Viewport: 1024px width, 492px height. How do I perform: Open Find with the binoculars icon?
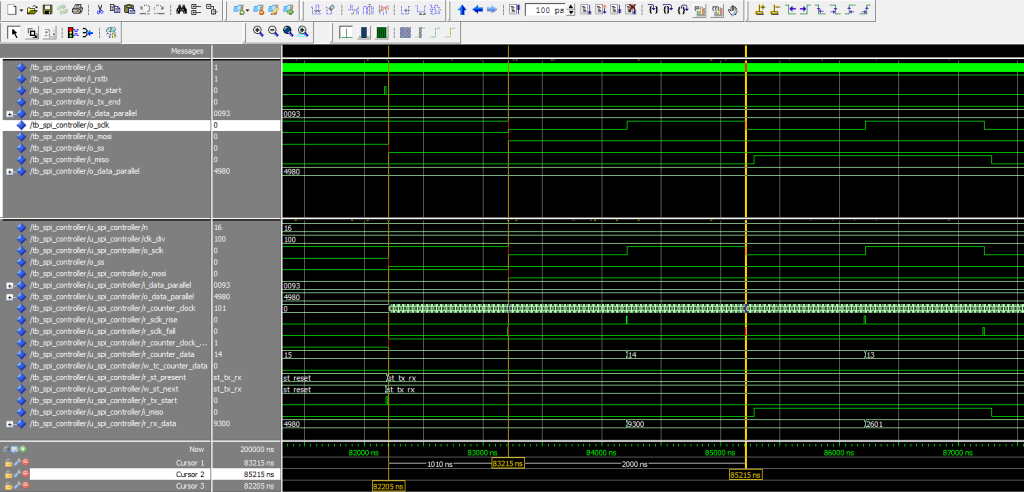(182, 10)
